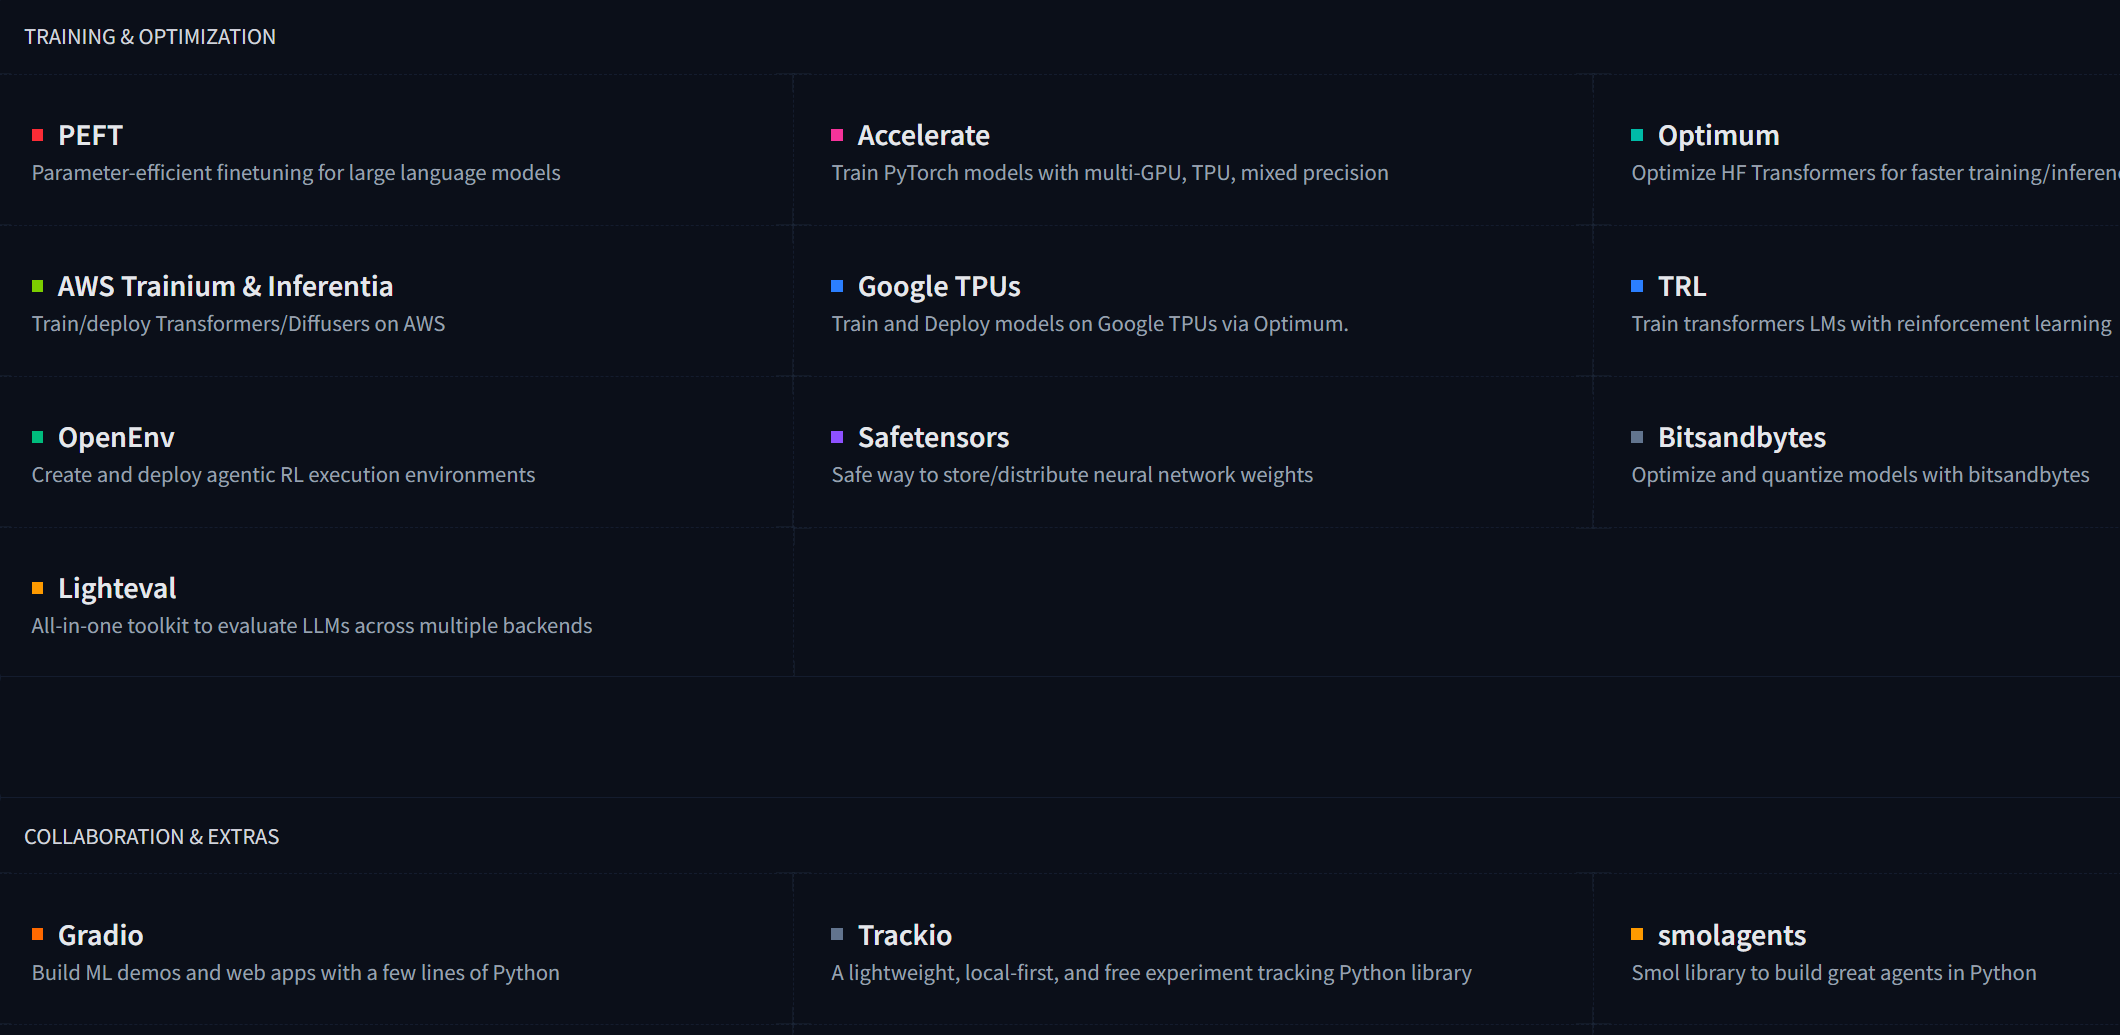Click the purple square beside Safetensors

837,437
